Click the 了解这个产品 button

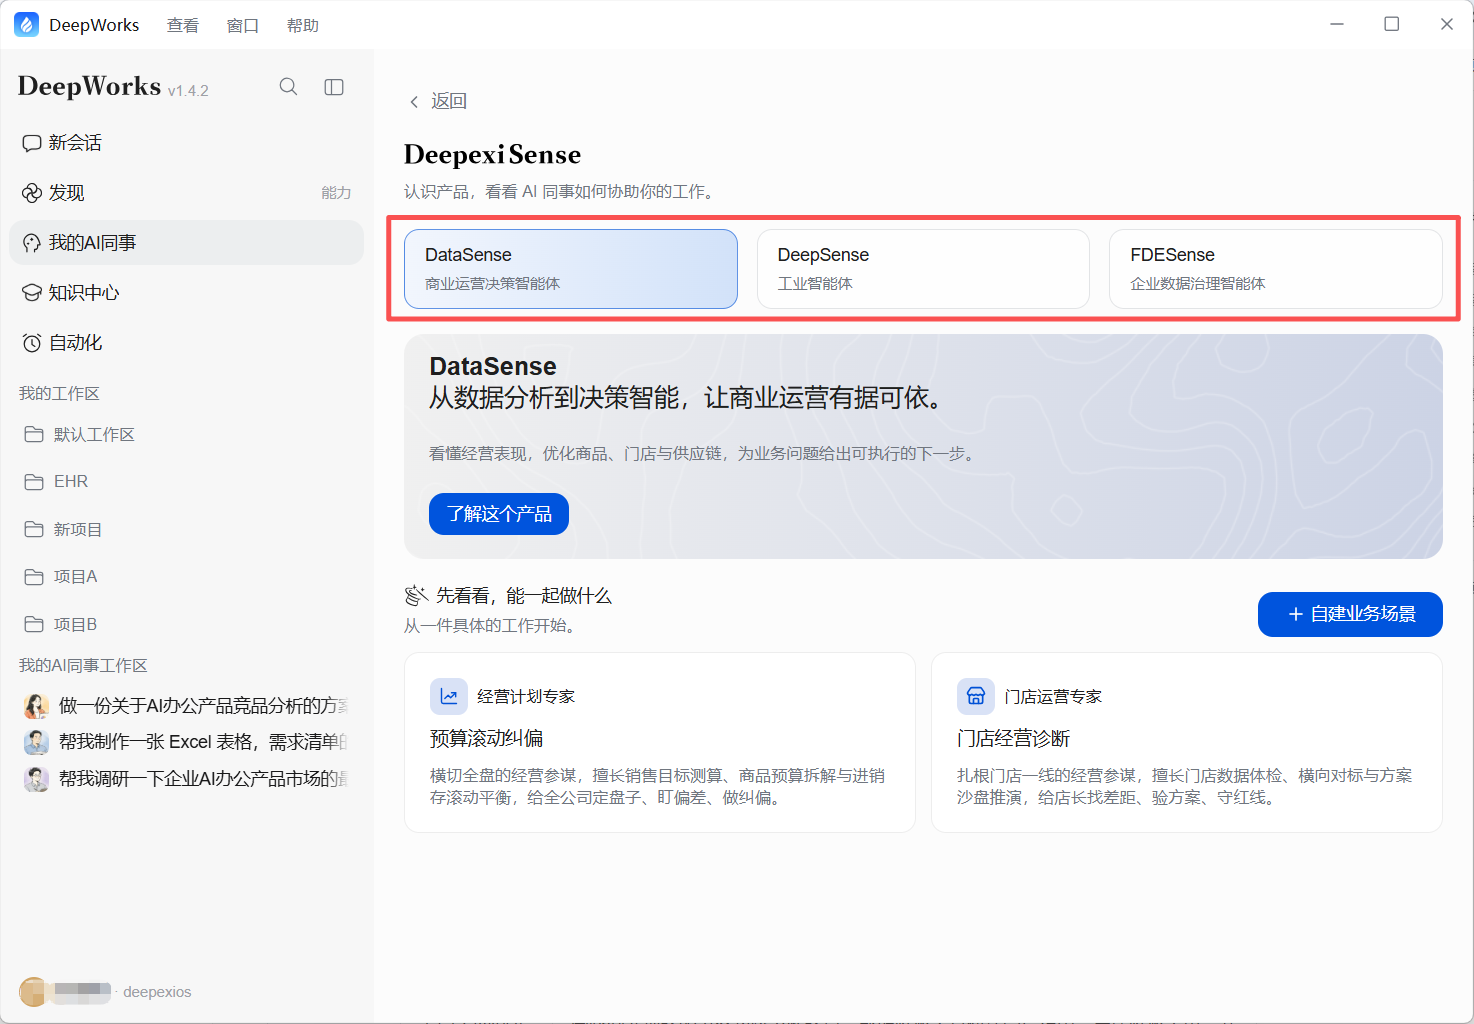click(499, 514)
